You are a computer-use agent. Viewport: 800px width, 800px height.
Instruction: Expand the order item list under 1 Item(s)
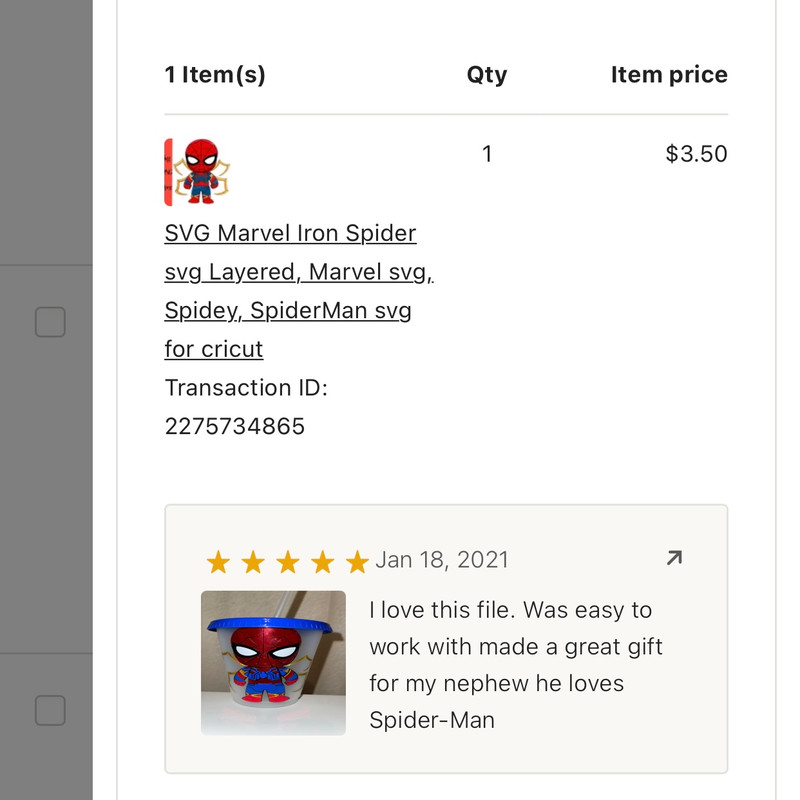216,74
